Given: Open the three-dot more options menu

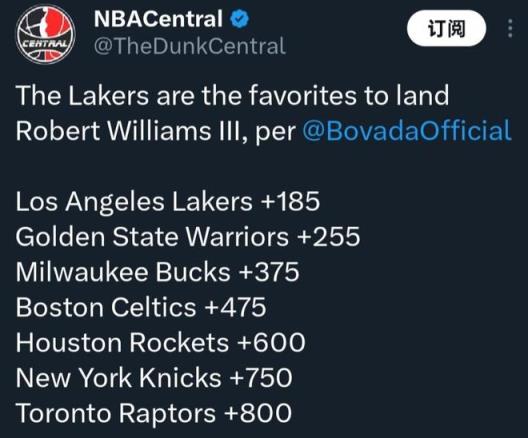Looking at the screenshot, I should click(510, 28).
